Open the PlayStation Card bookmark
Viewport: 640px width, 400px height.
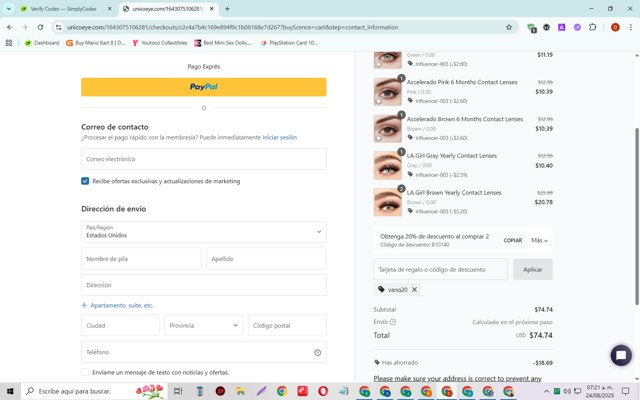coord(289,43)
